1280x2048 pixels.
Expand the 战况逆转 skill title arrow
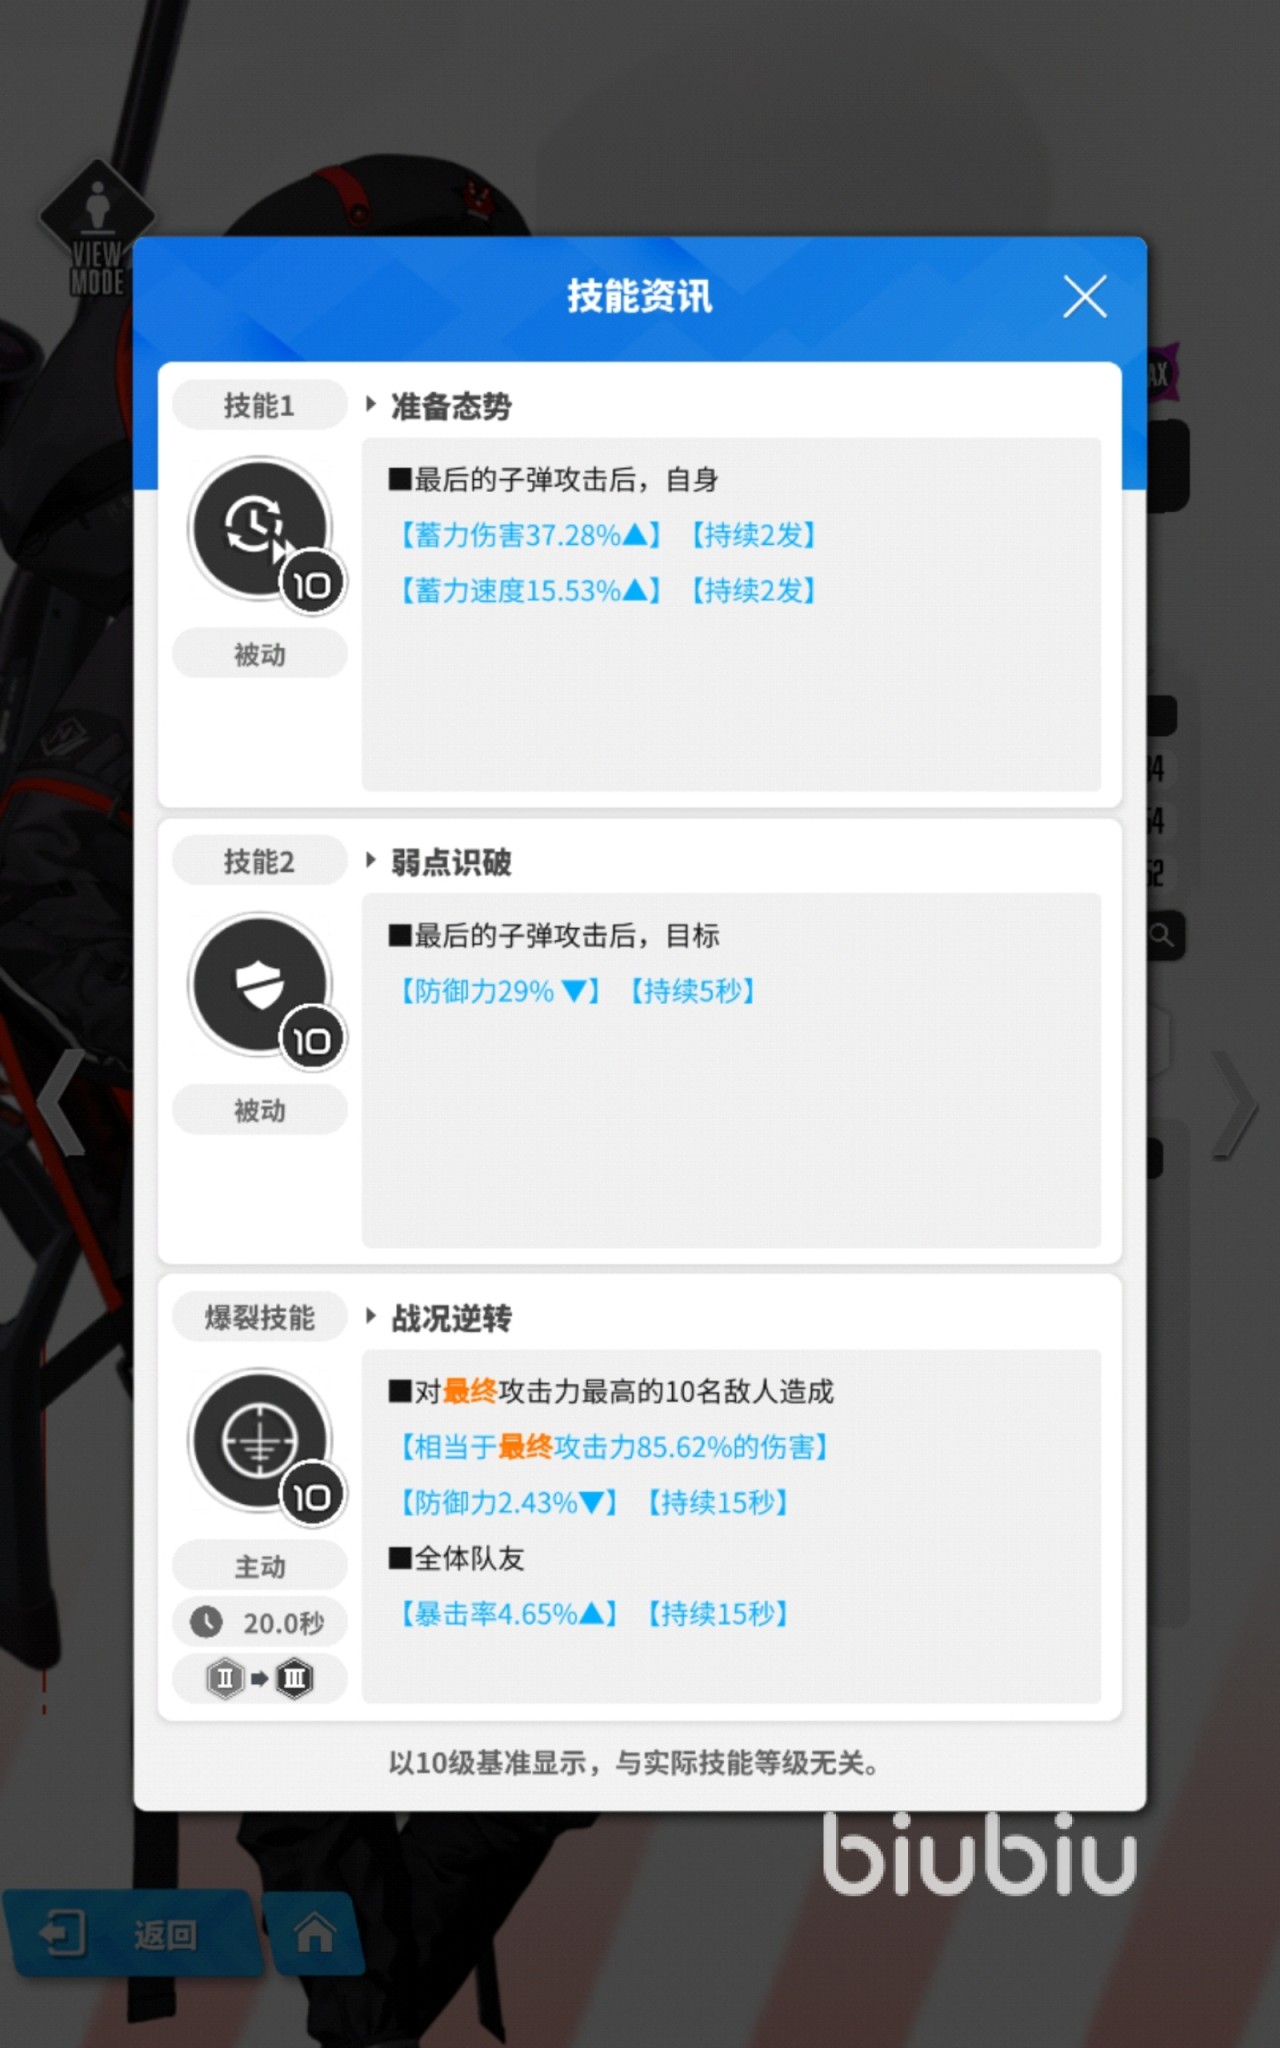(x=371, y=1317)
